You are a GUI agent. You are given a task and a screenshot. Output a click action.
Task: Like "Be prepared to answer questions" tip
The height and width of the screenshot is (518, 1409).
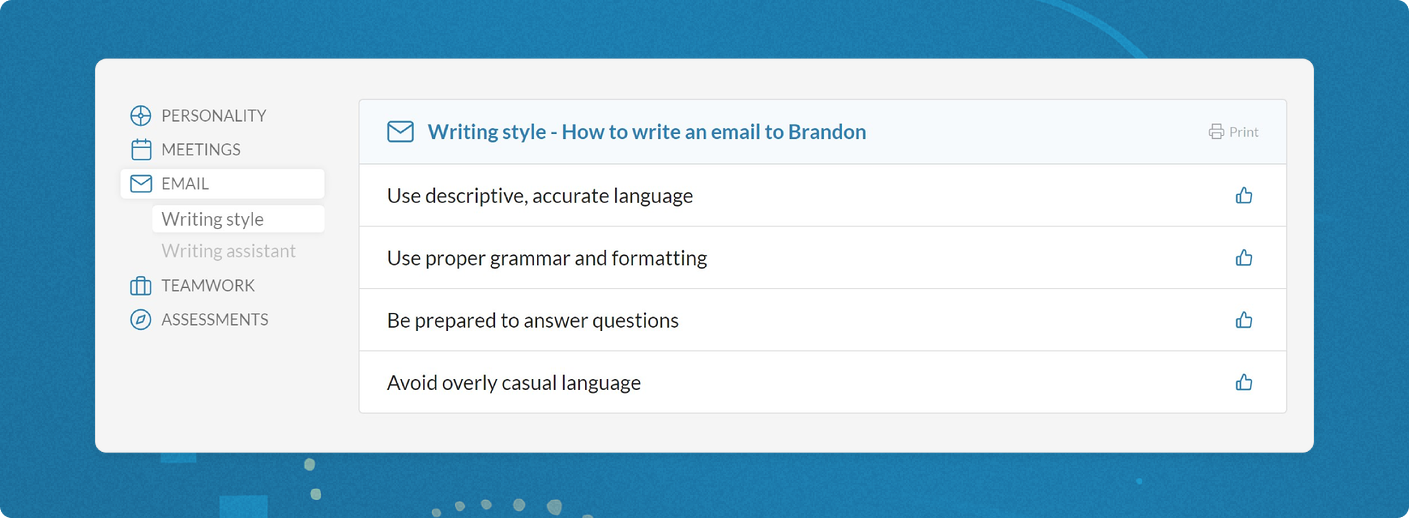[x=1244, y=320]
